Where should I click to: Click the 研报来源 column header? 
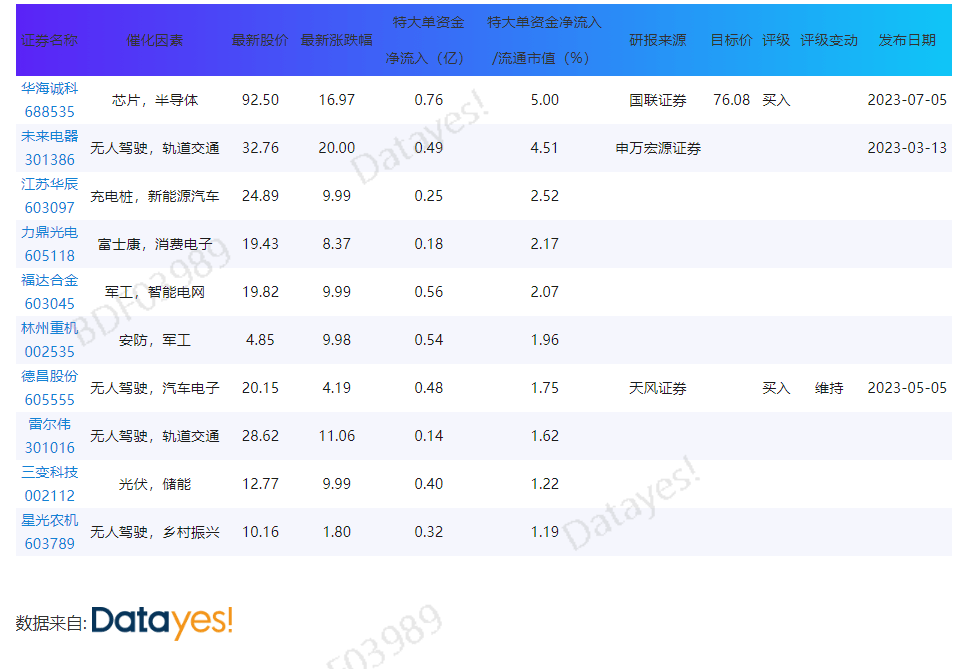(x=657, y=41)
